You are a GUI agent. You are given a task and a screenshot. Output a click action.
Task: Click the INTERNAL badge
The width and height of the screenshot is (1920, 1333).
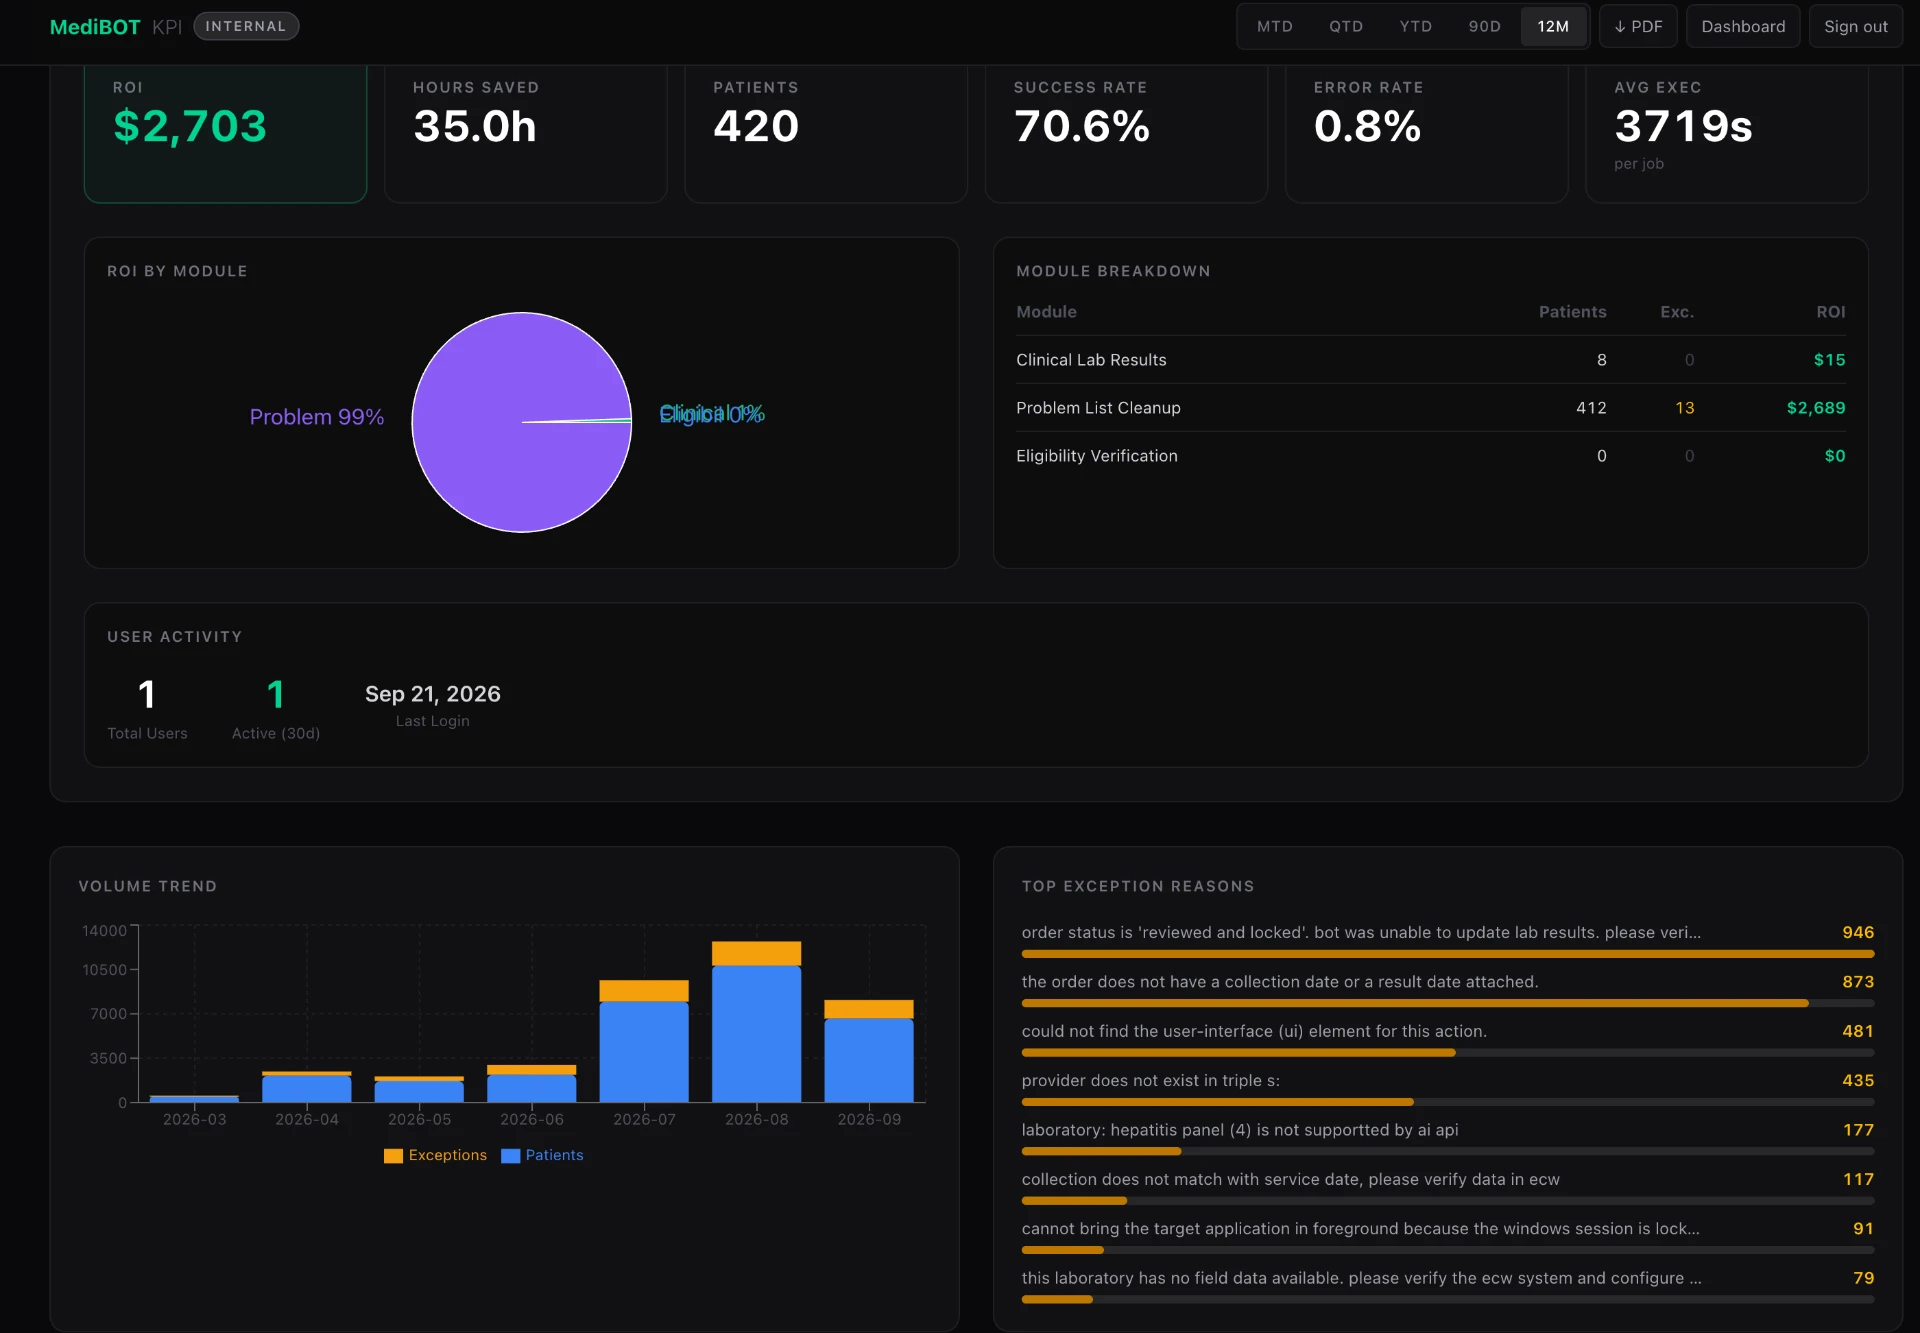click(x=246, y=26)
